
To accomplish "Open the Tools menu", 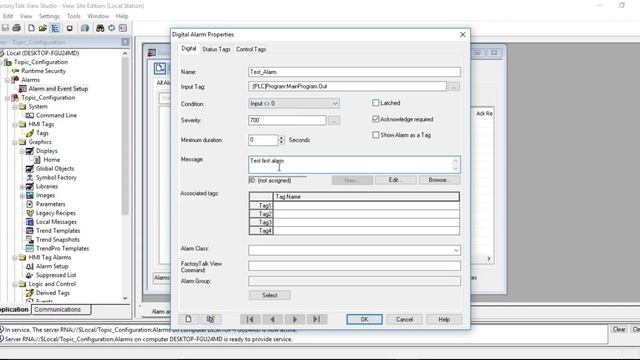I will click(x=73, y=16).
